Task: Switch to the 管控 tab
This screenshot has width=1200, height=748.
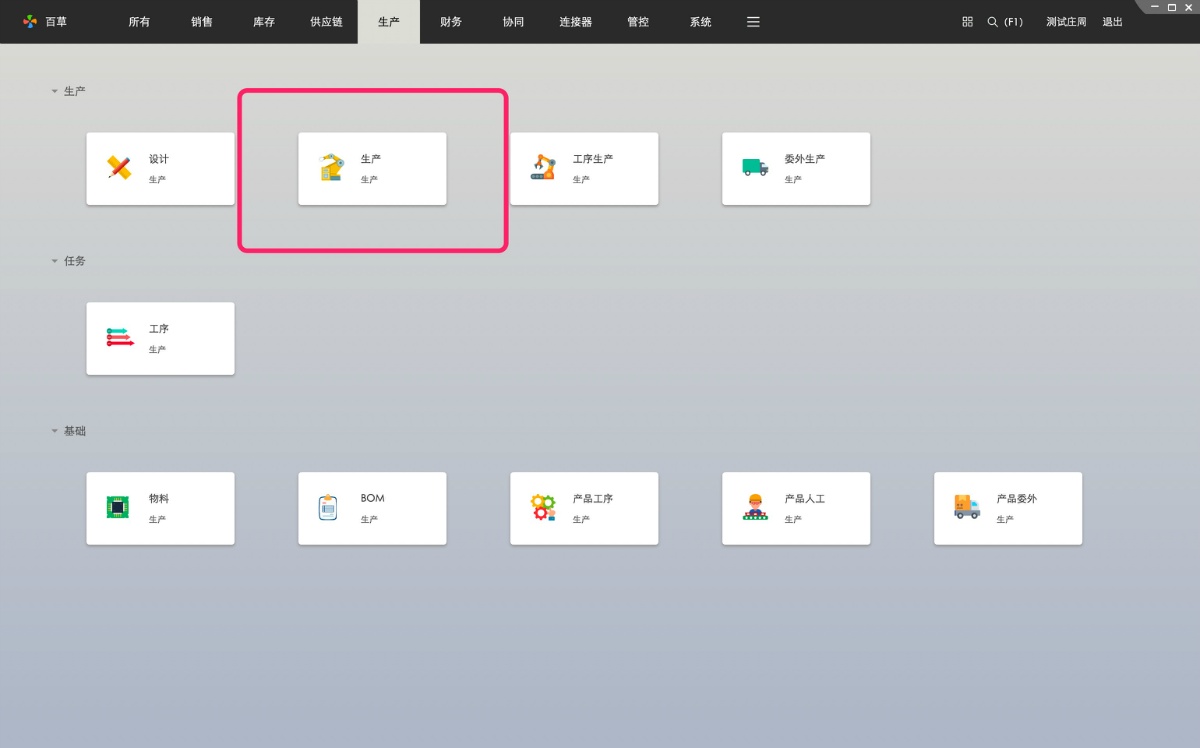Action: [638, 22]
